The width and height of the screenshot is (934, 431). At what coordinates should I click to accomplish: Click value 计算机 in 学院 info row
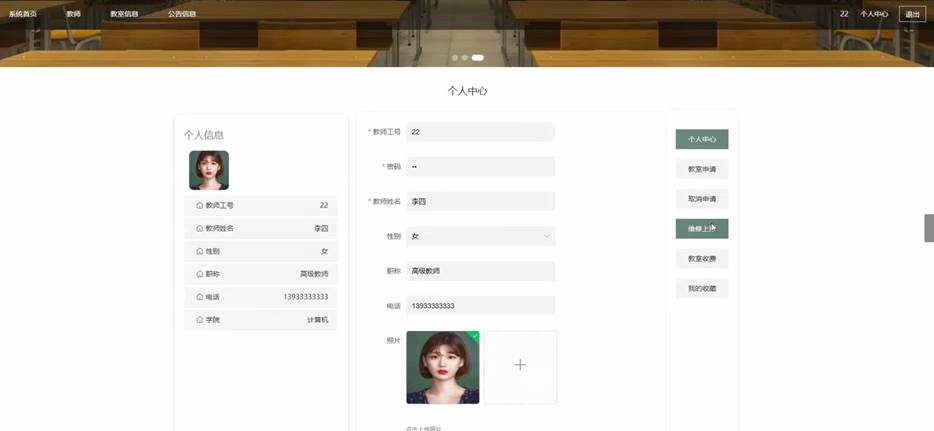tap(317, 320)
